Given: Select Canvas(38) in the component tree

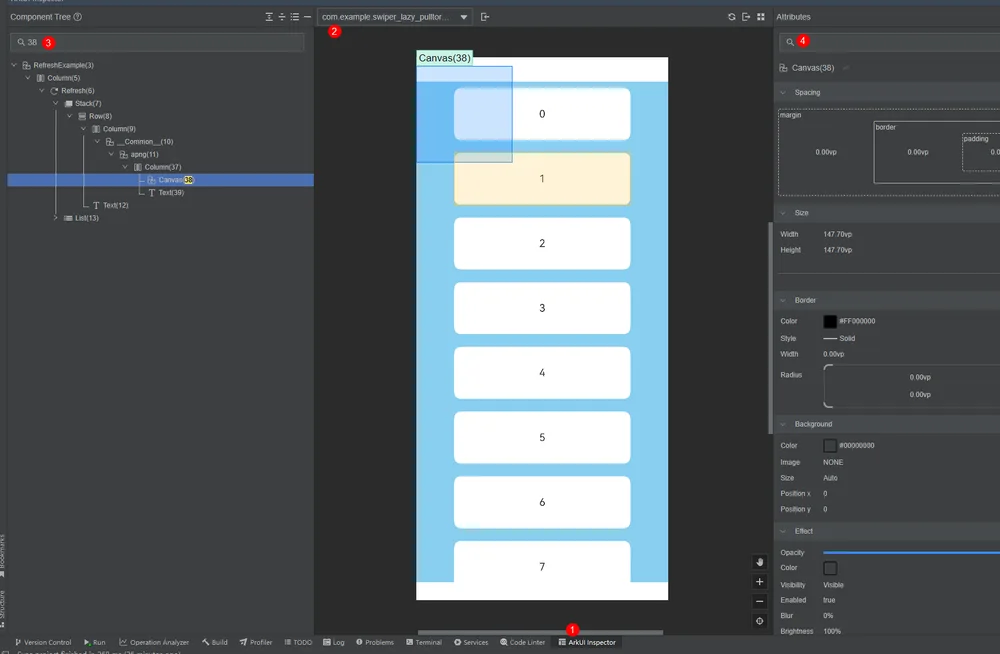Looking at the screenshot, I should (161, 180).
